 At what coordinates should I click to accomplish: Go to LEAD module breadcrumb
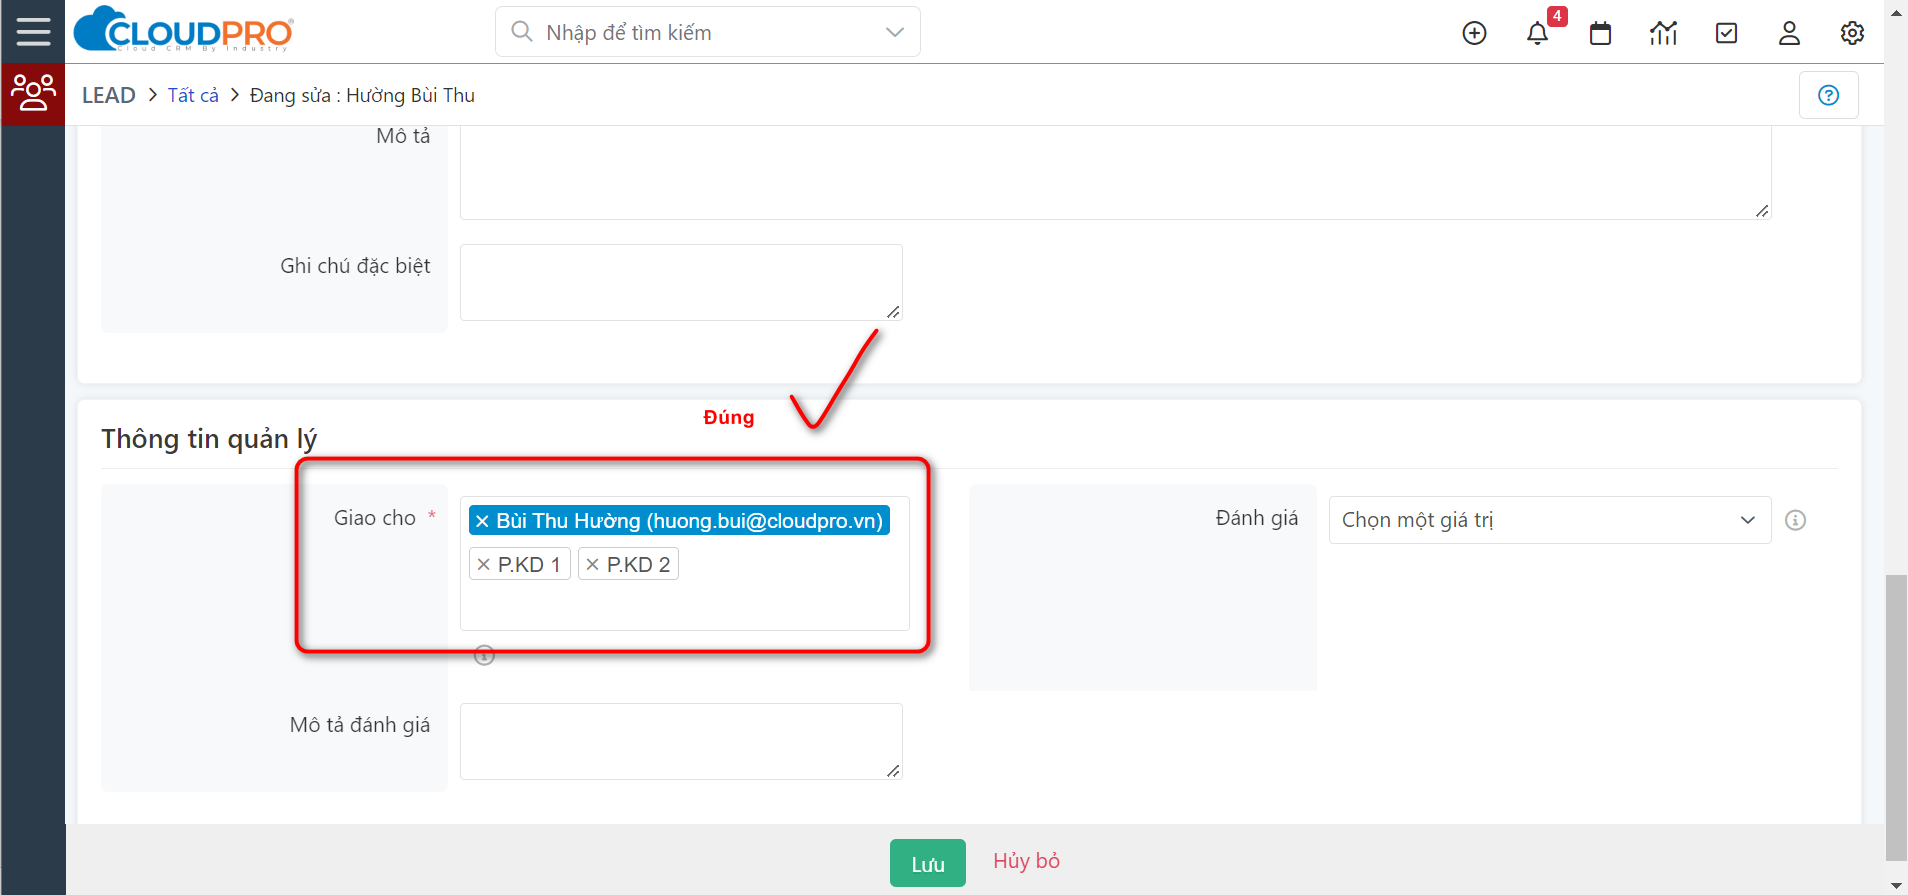point(109,95)
